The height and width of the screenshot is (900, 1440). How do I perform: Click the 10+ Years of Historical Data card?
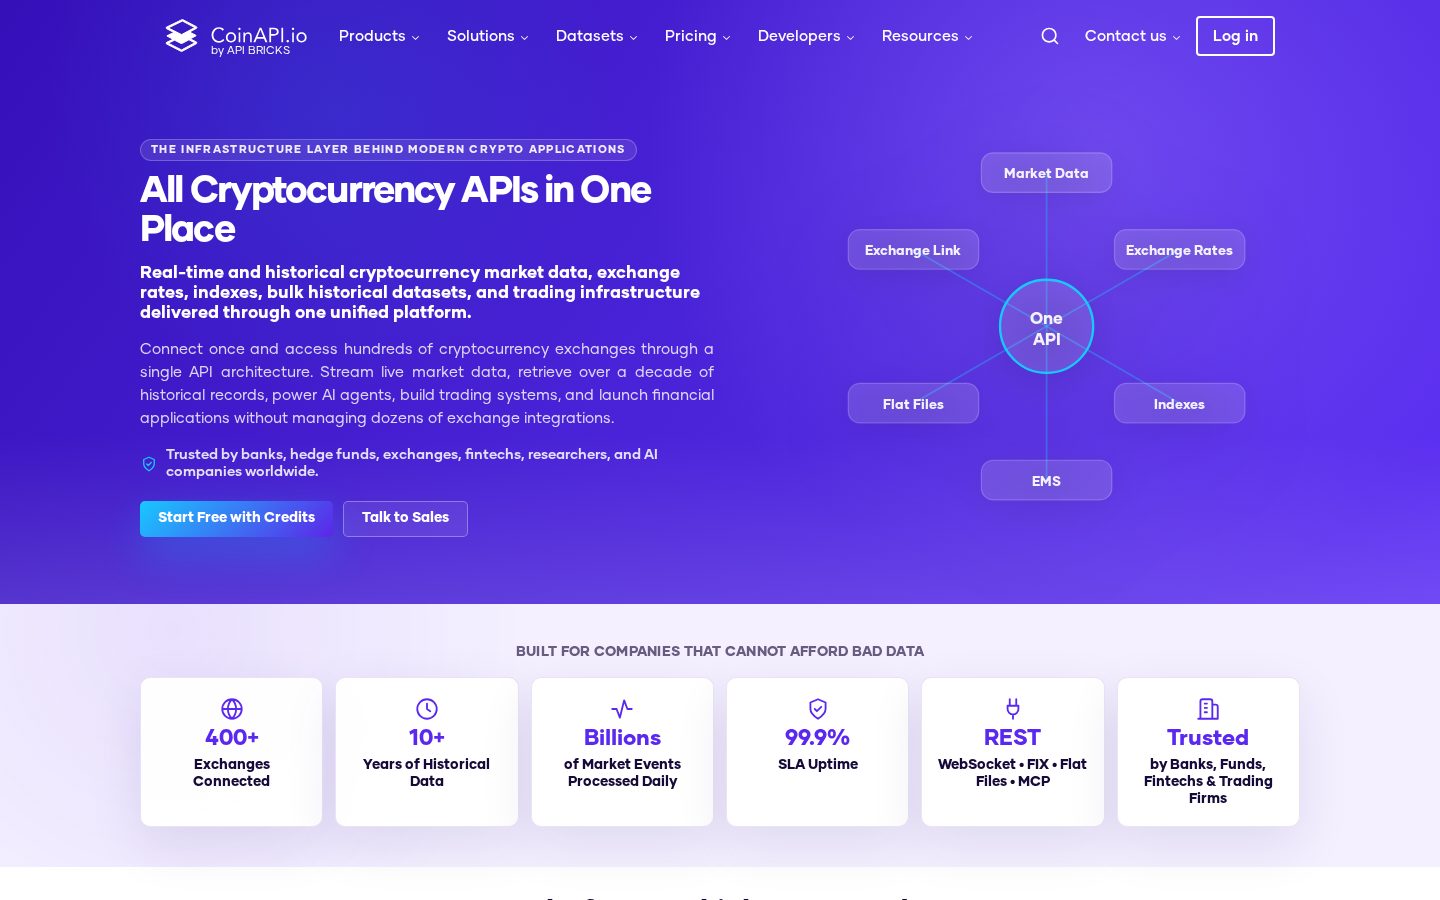tap(427, 752)
